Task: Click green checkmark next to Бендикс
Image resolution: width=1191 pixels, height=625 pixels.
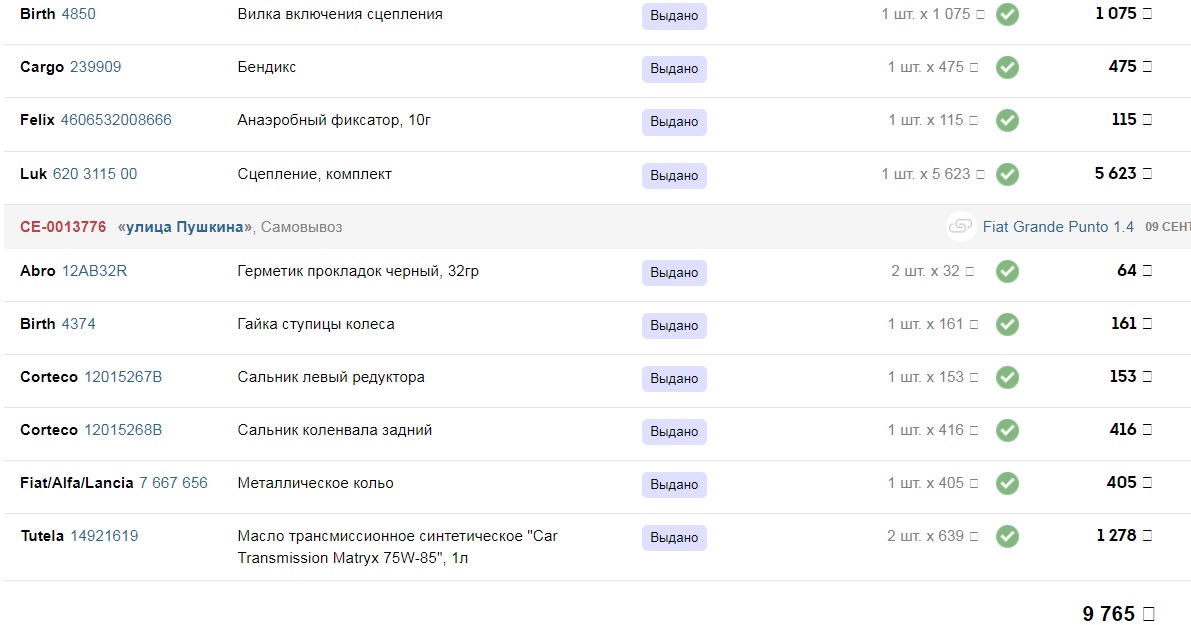Action: [x=1007, y=68]
